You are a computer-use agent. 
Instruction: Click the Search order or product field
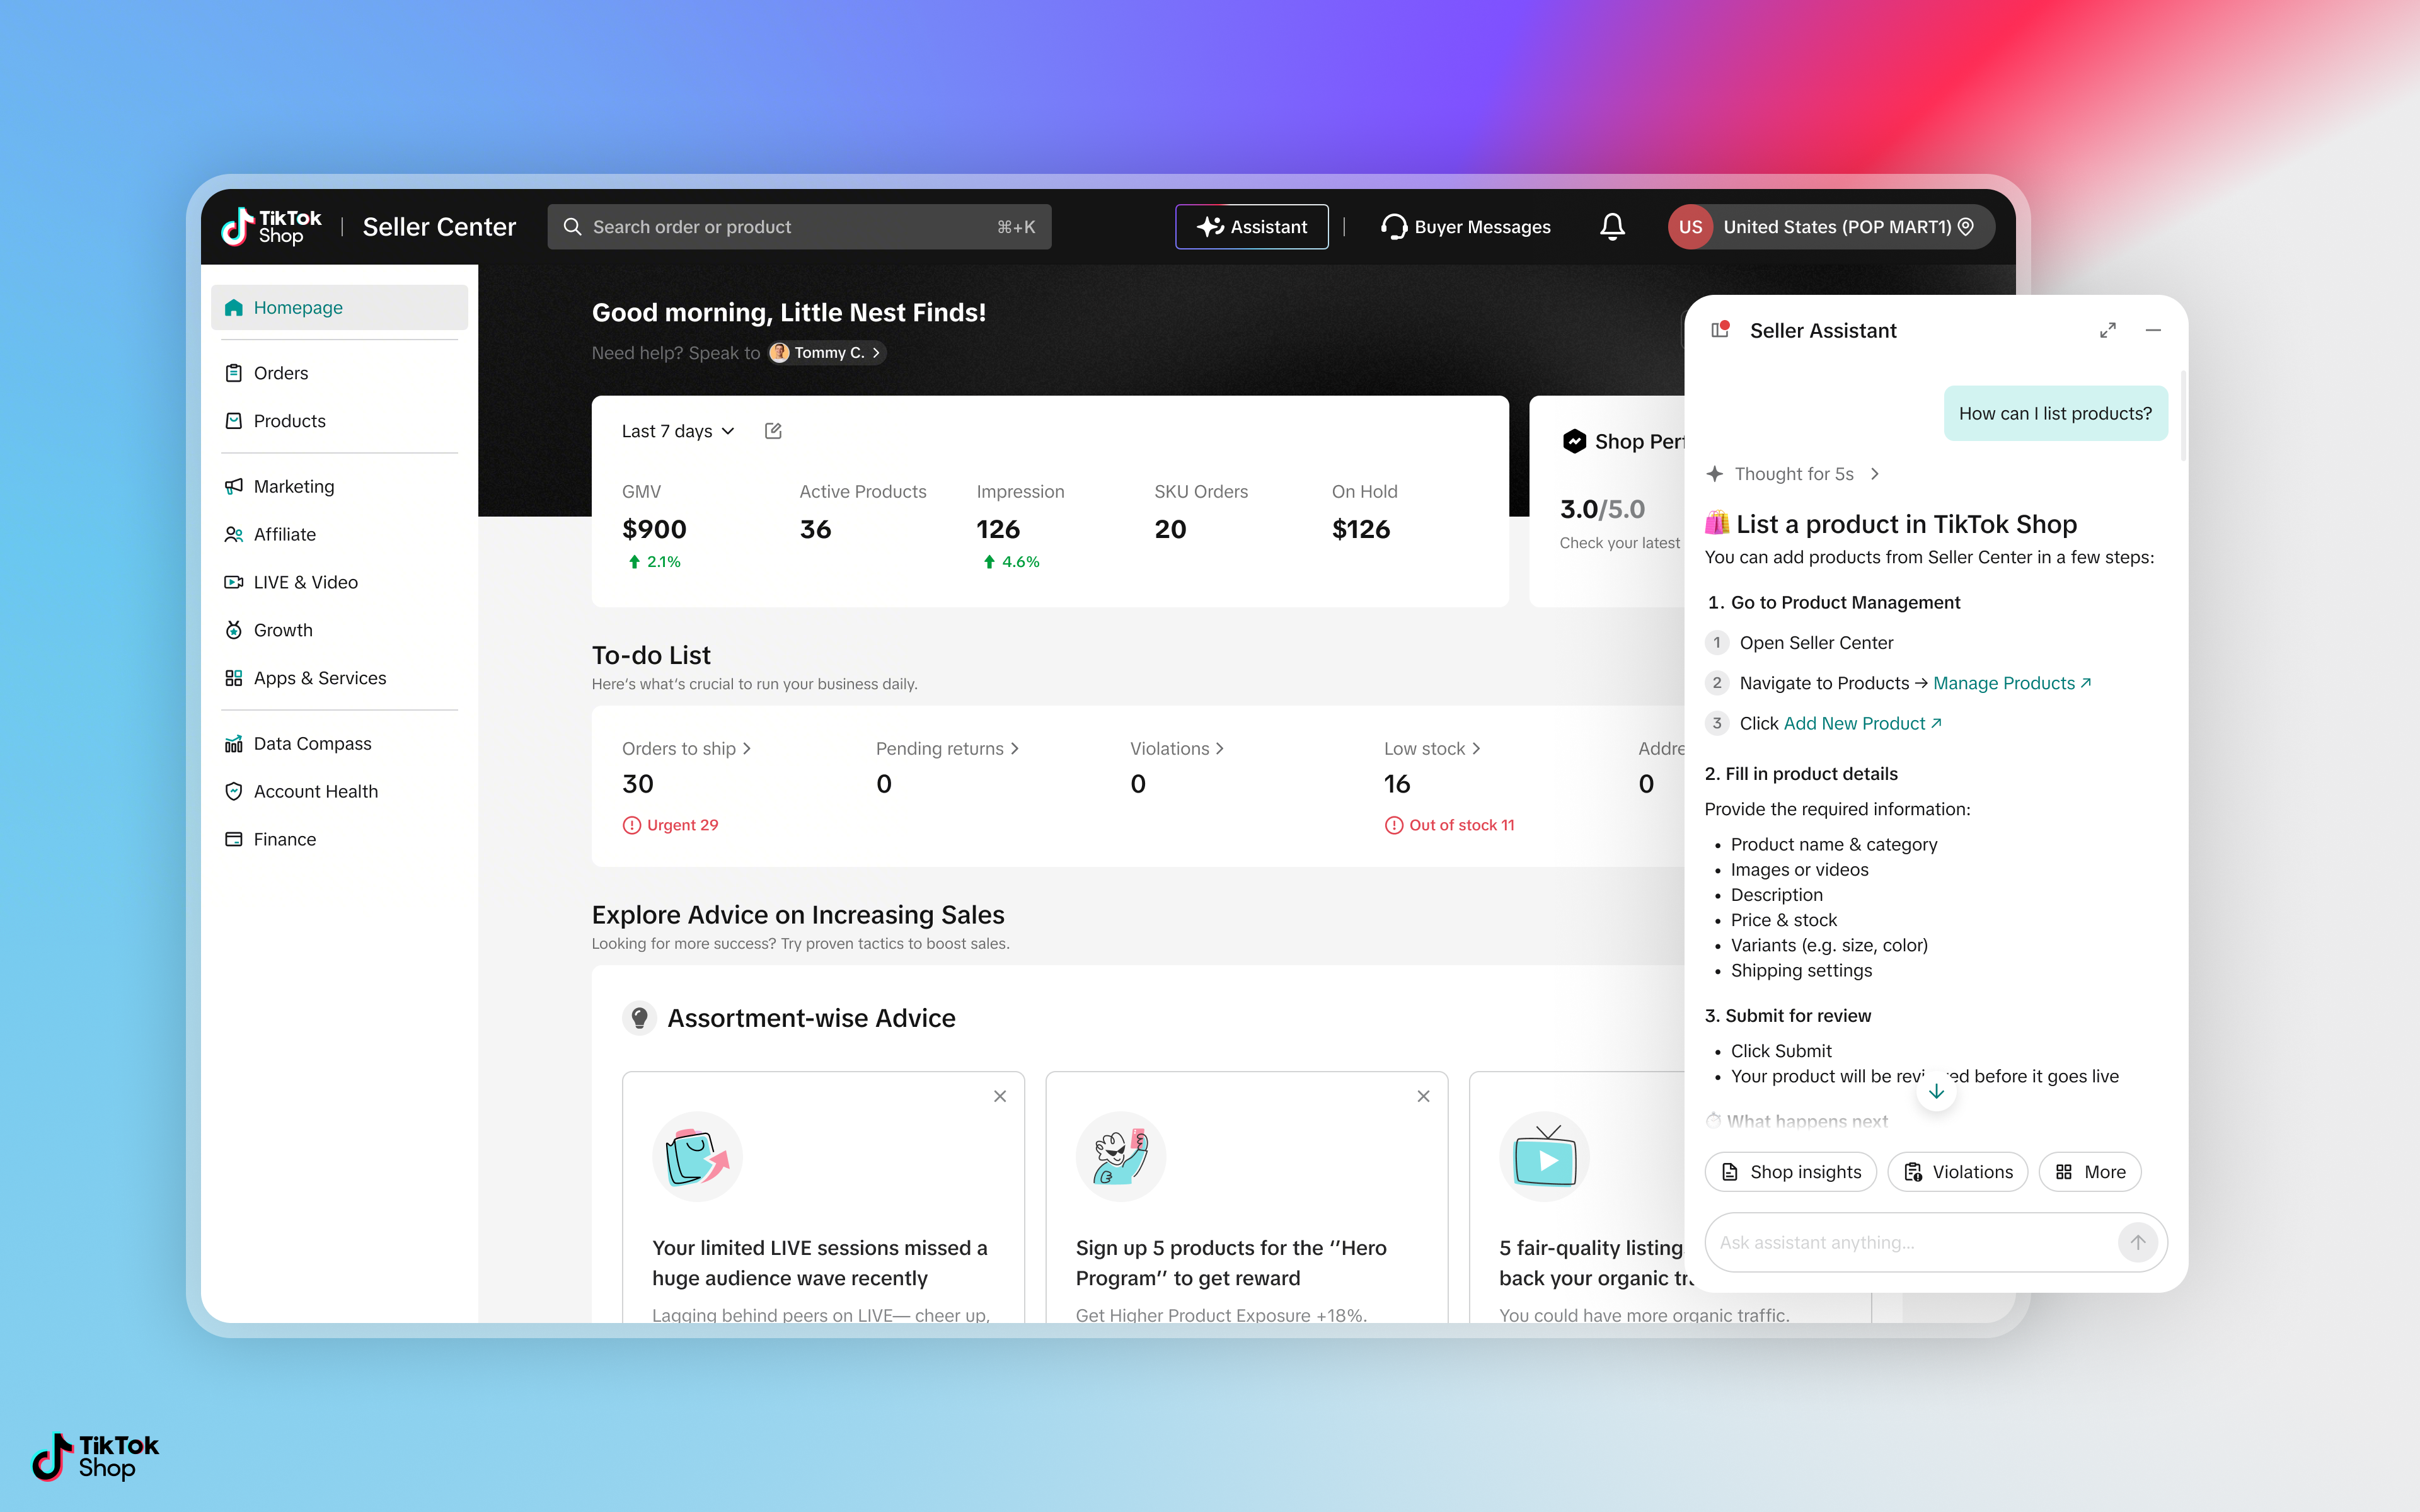[x=799, y=227]
